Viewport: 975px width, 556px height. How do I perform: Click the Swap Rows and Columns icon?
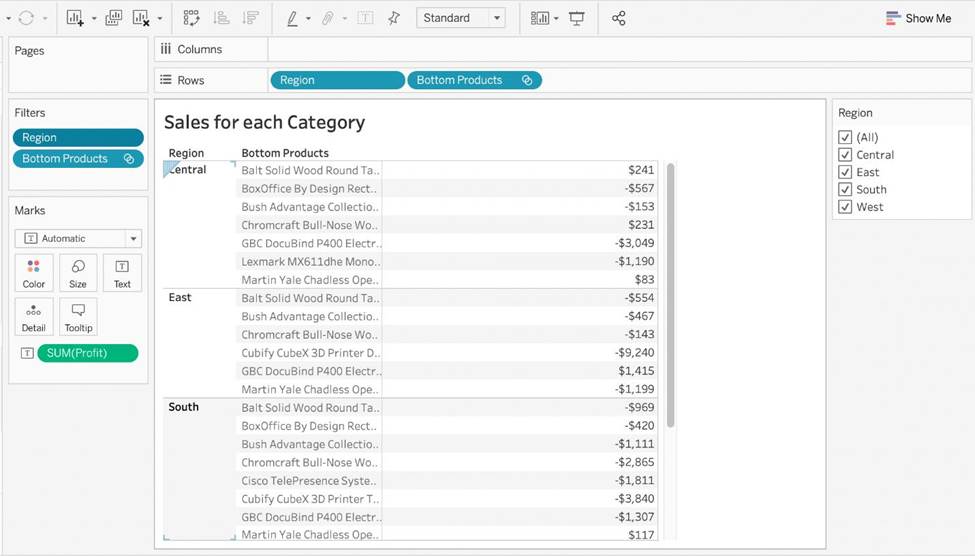[x=191, y=18]
